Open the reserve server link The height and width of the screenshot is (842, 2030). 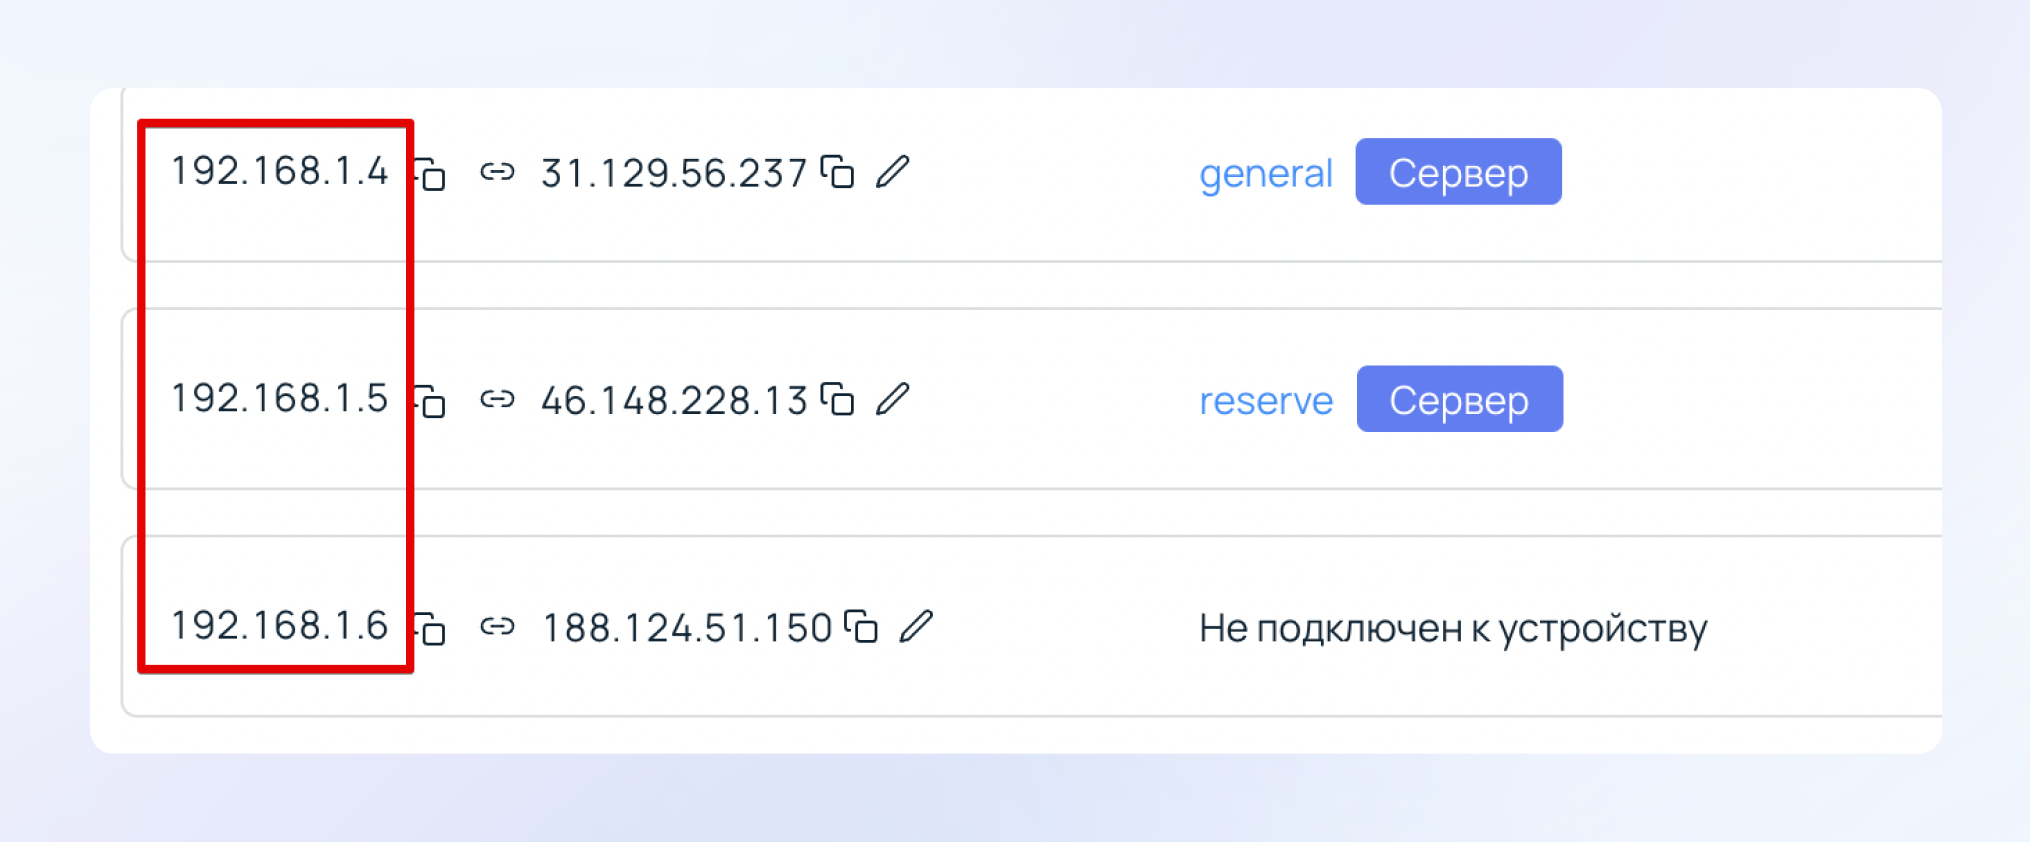[1265, 401]
